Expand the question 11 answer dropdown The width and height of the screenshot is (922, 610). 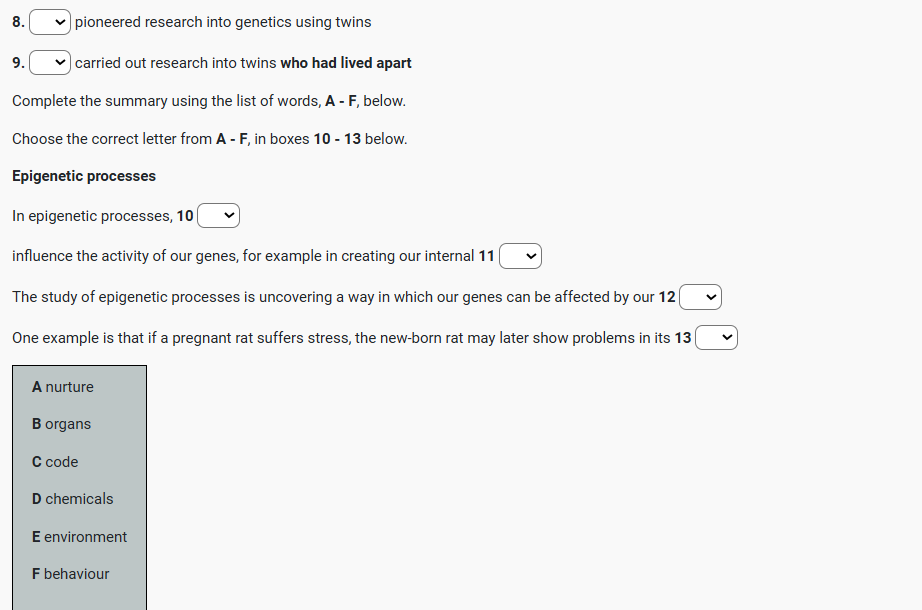click(520, 256)
